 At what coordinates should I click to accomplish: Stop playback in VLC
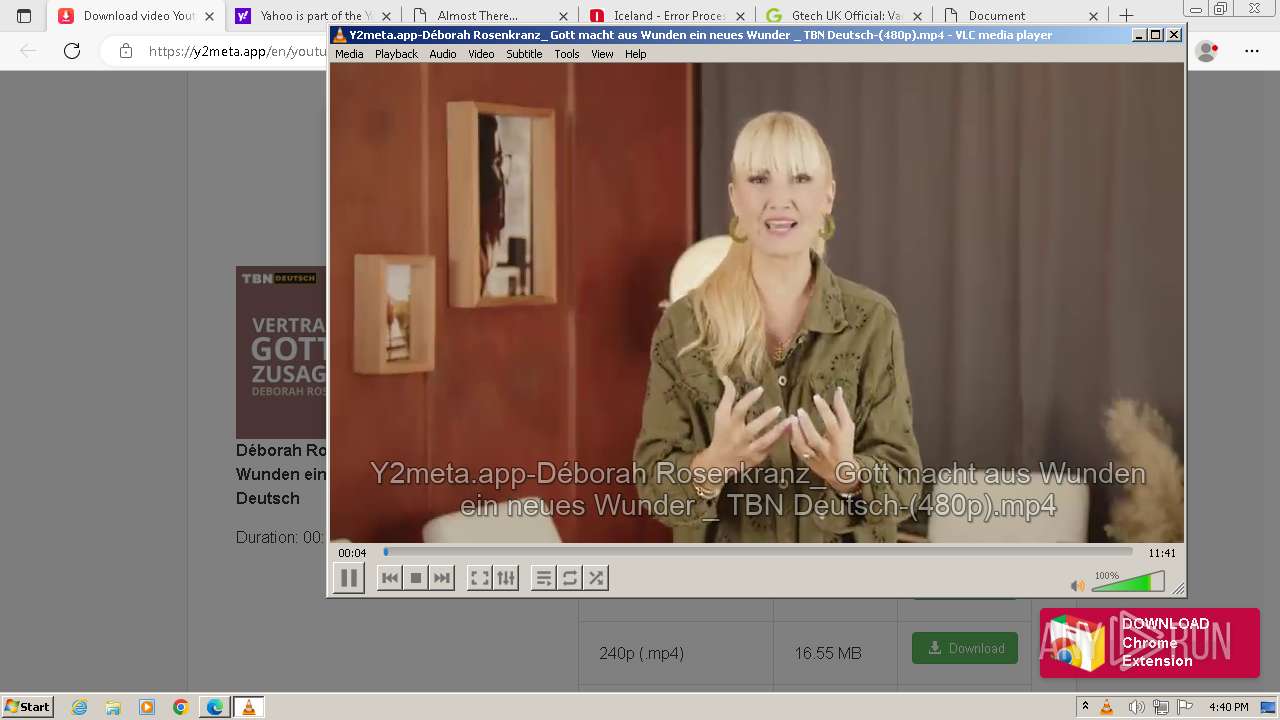click(416, 578)
